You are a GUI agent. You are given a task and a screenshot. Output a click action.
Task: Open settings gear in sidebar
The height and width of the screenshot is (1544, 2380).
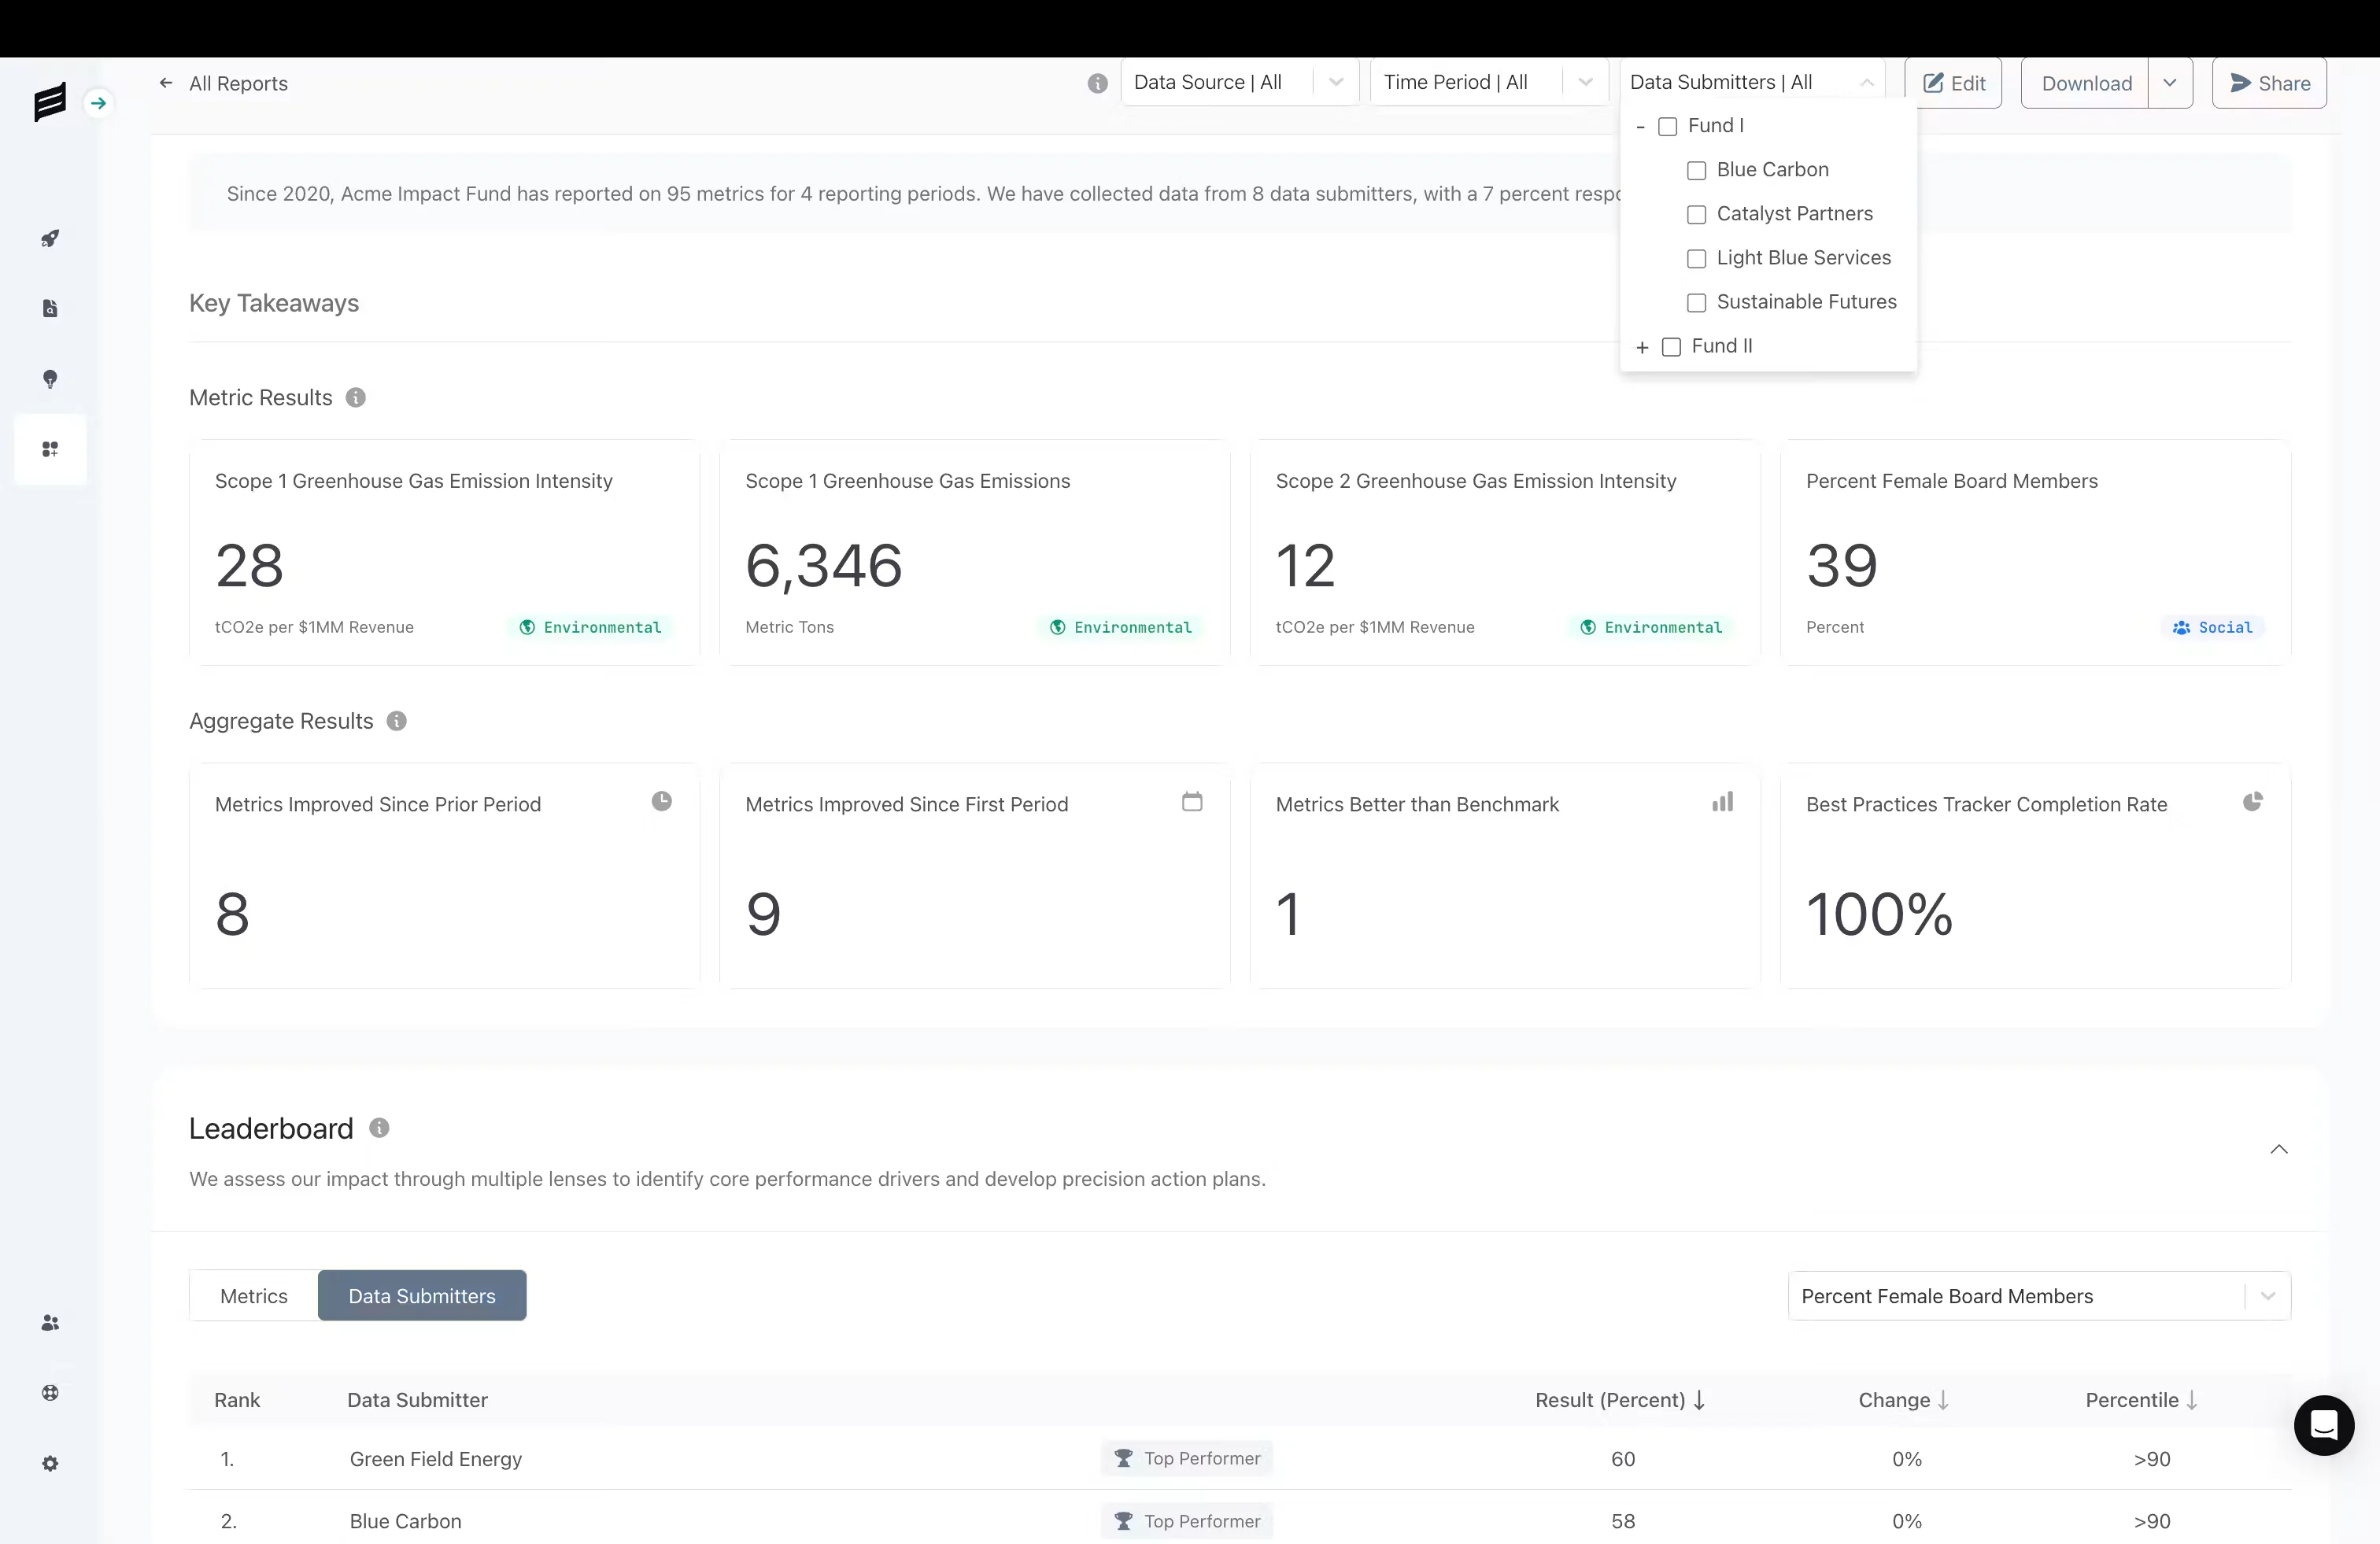click(x=50, y=1463)
